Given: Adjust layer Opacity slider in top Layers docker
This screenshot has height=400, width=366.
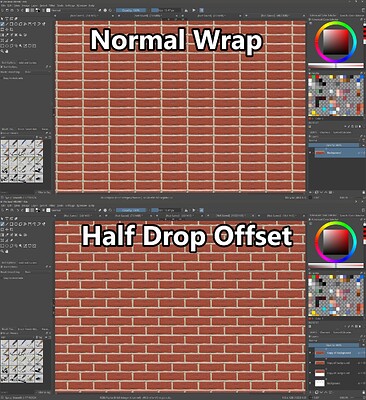Looking at the screenshot, I should pos(334,145).
